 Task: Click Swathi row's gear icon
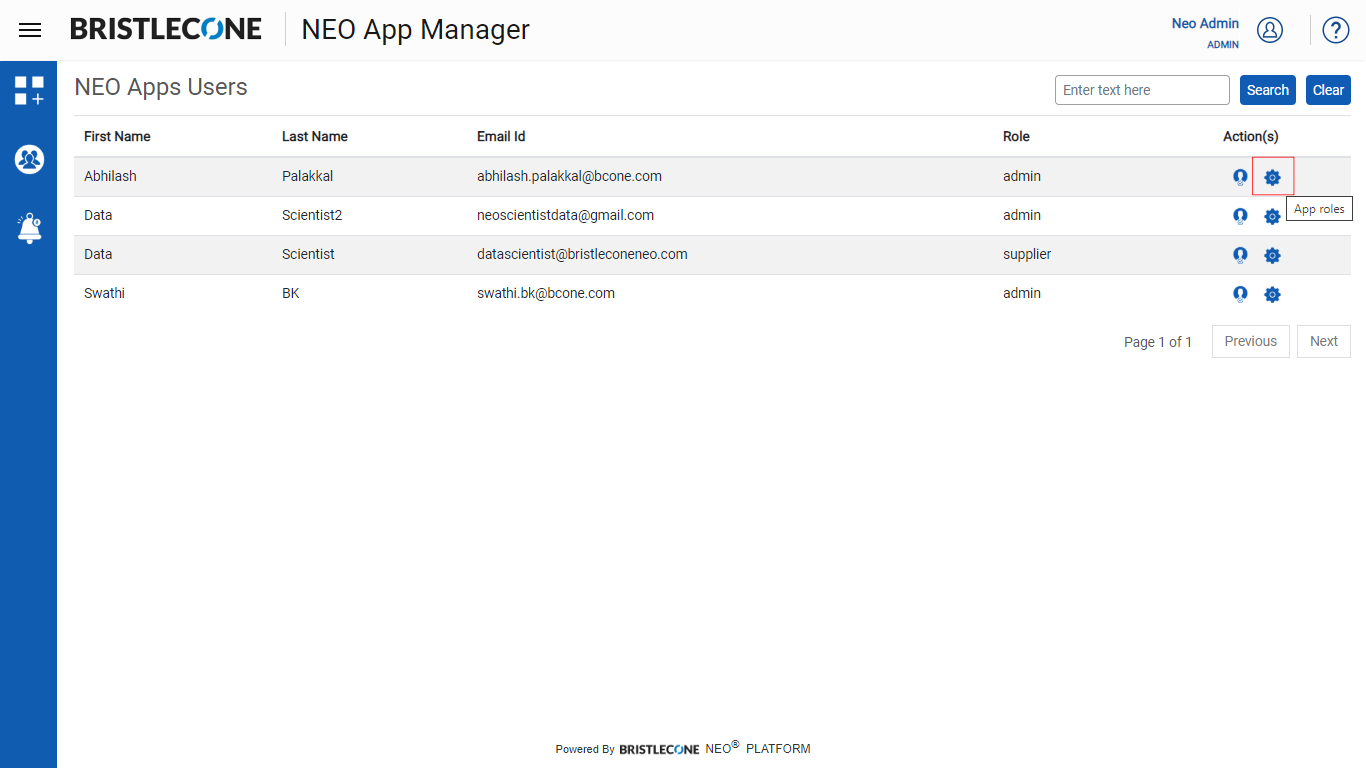pos(1272,294)
